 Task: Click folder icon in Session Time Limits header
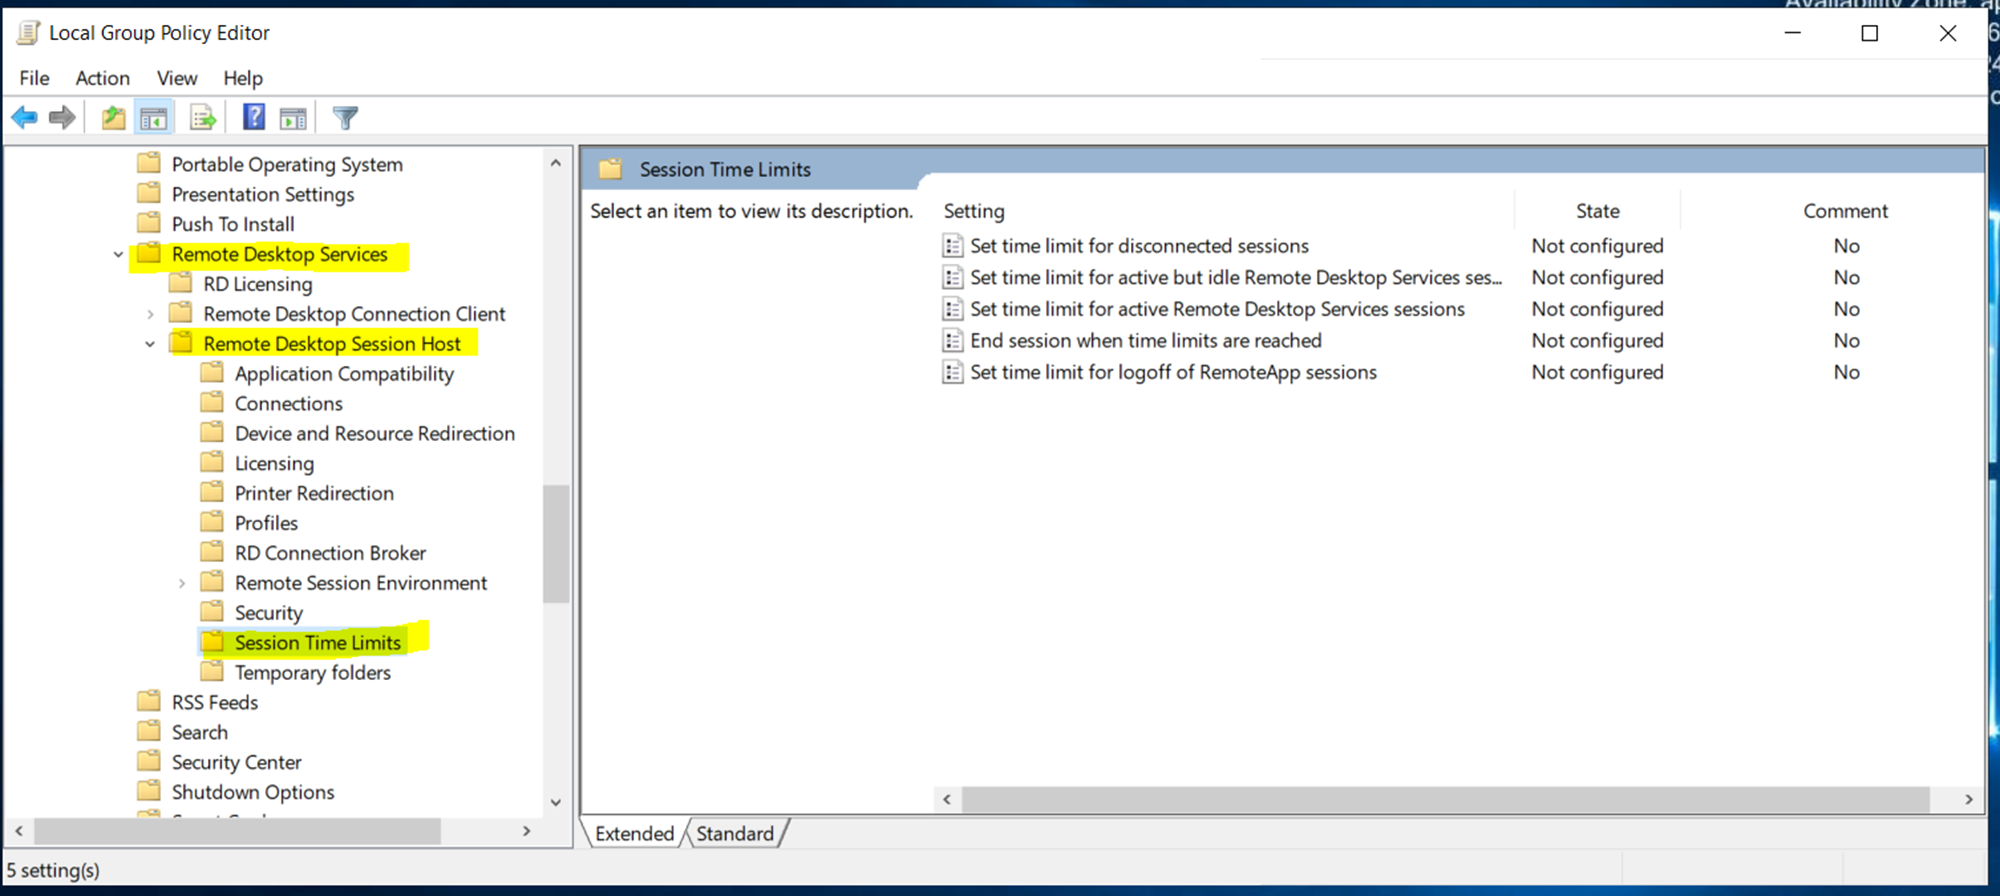click(611, 169)
